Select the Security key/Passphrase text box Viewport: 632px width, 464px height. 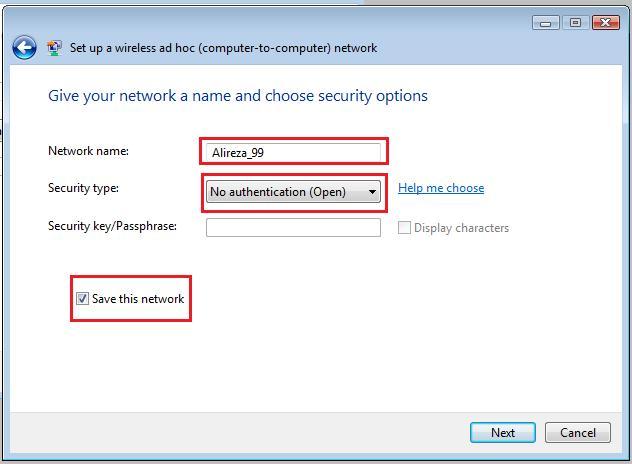coord(293,227)
